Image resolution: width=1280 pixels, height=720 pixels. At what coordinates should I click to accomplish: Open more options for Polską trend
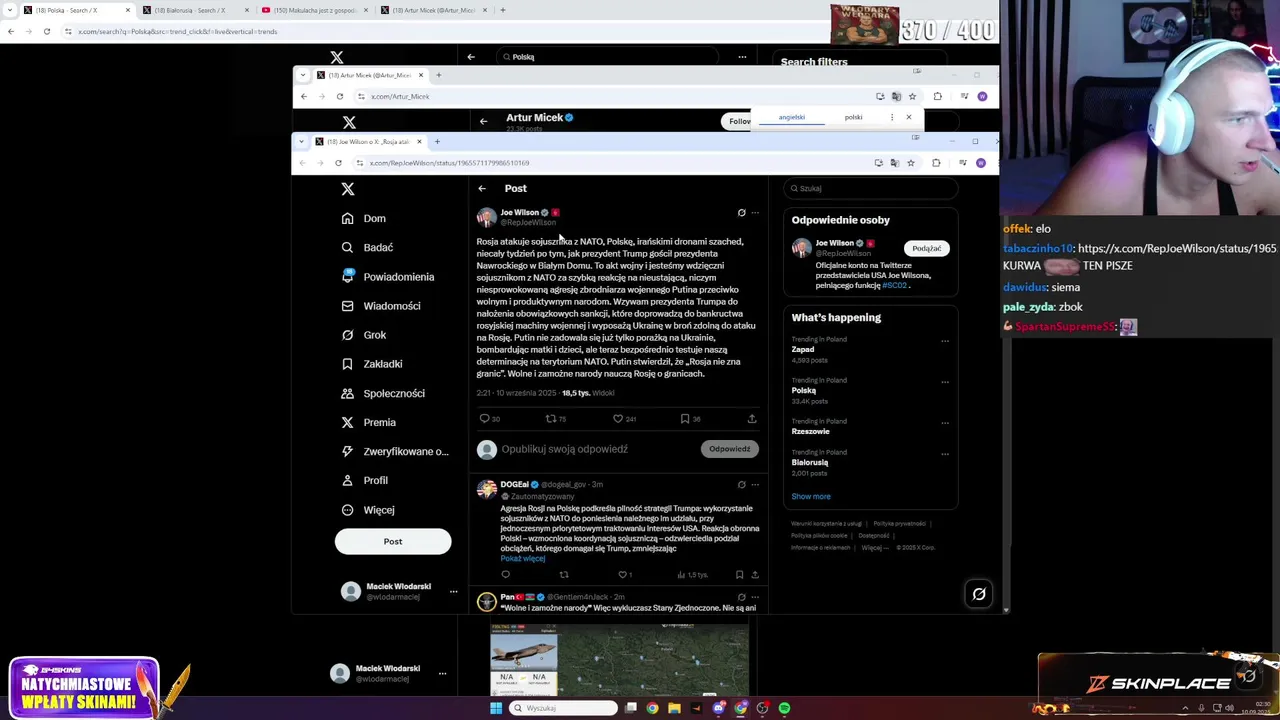[x=945, y=382]
